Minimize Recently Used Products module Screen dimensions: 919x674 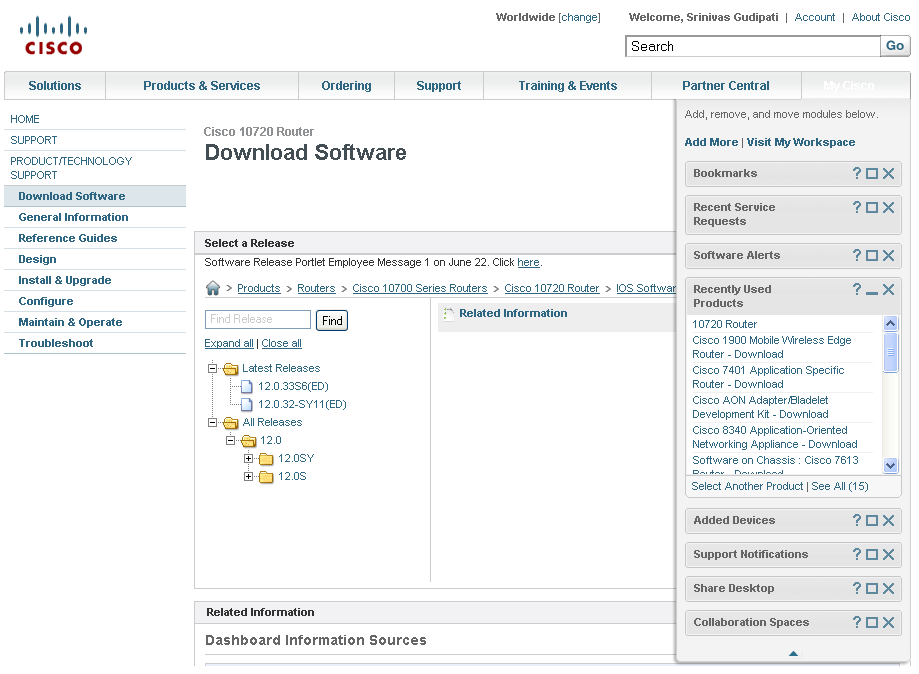[872, 292]
